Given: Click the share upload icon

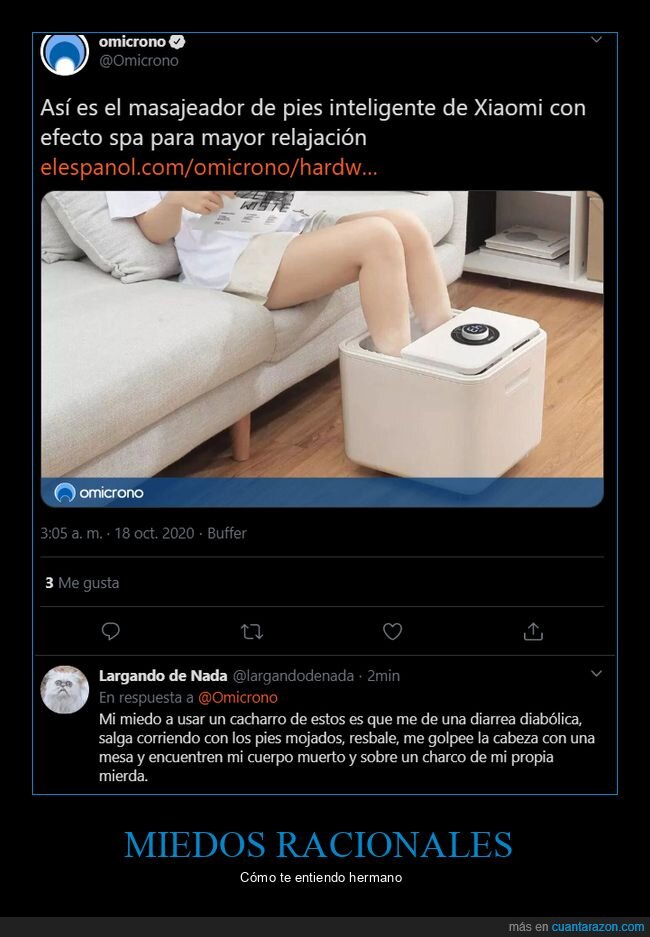Looking at the screenshot, I should [x=533, y=631].
